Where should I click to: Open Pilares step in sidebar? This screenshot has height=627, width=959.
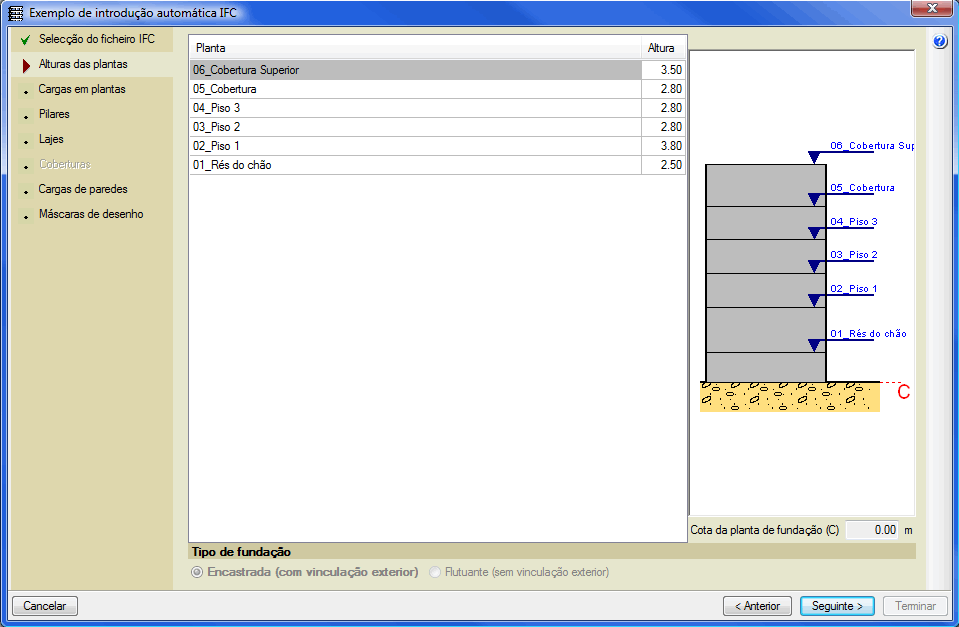coord(54,114)
